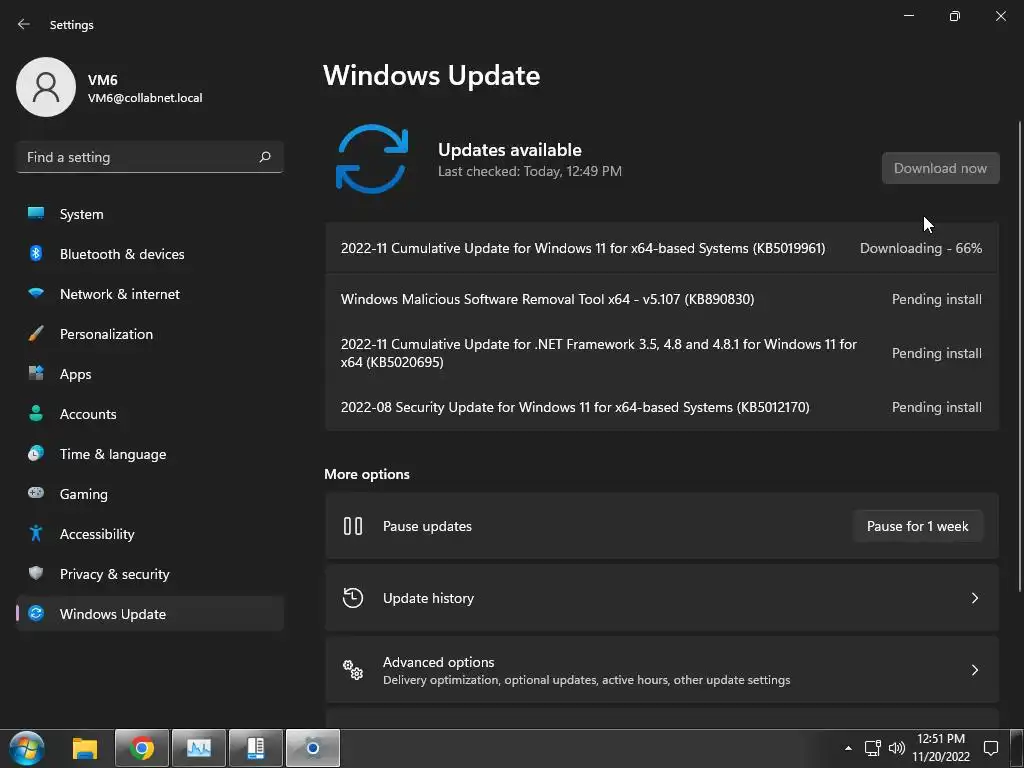Click the .NET Framework KB5020695 update entry
The image size is (1024, 768).
tap(662, 353)
